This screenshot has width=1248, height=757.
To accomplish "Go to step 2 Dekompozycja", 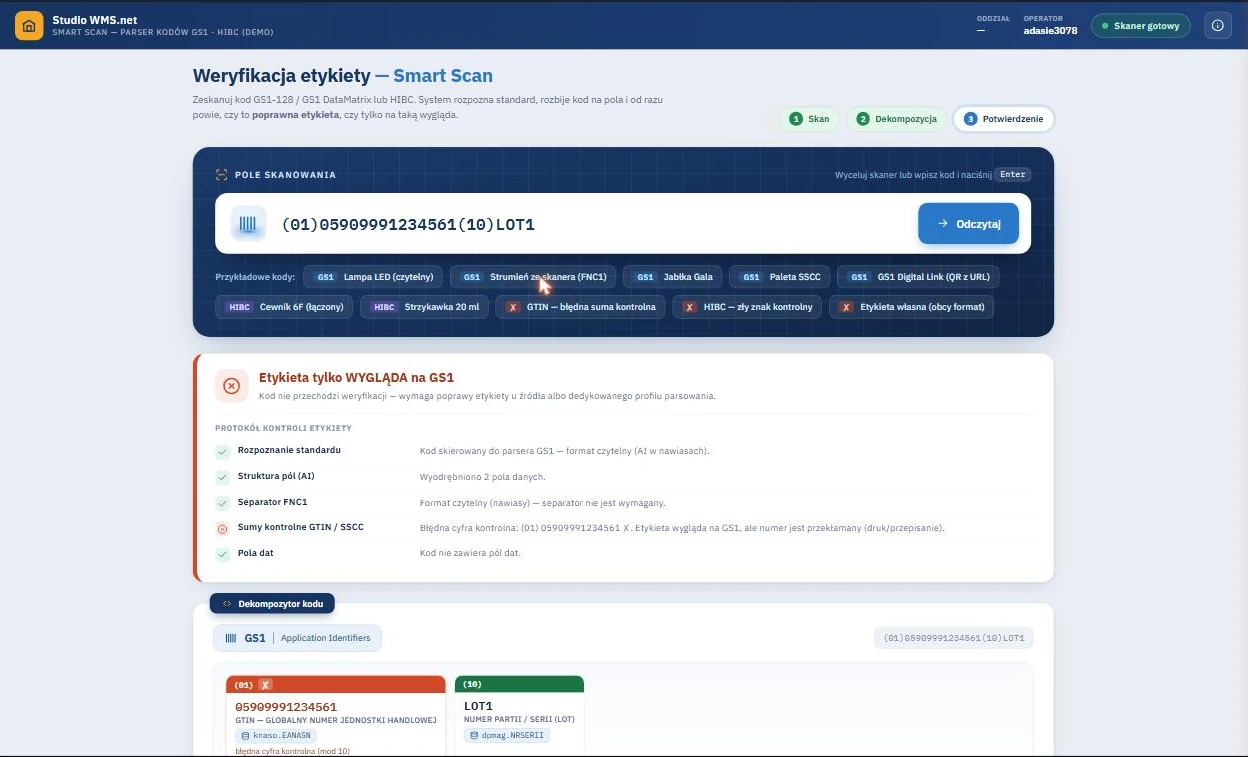I will 896,119.
